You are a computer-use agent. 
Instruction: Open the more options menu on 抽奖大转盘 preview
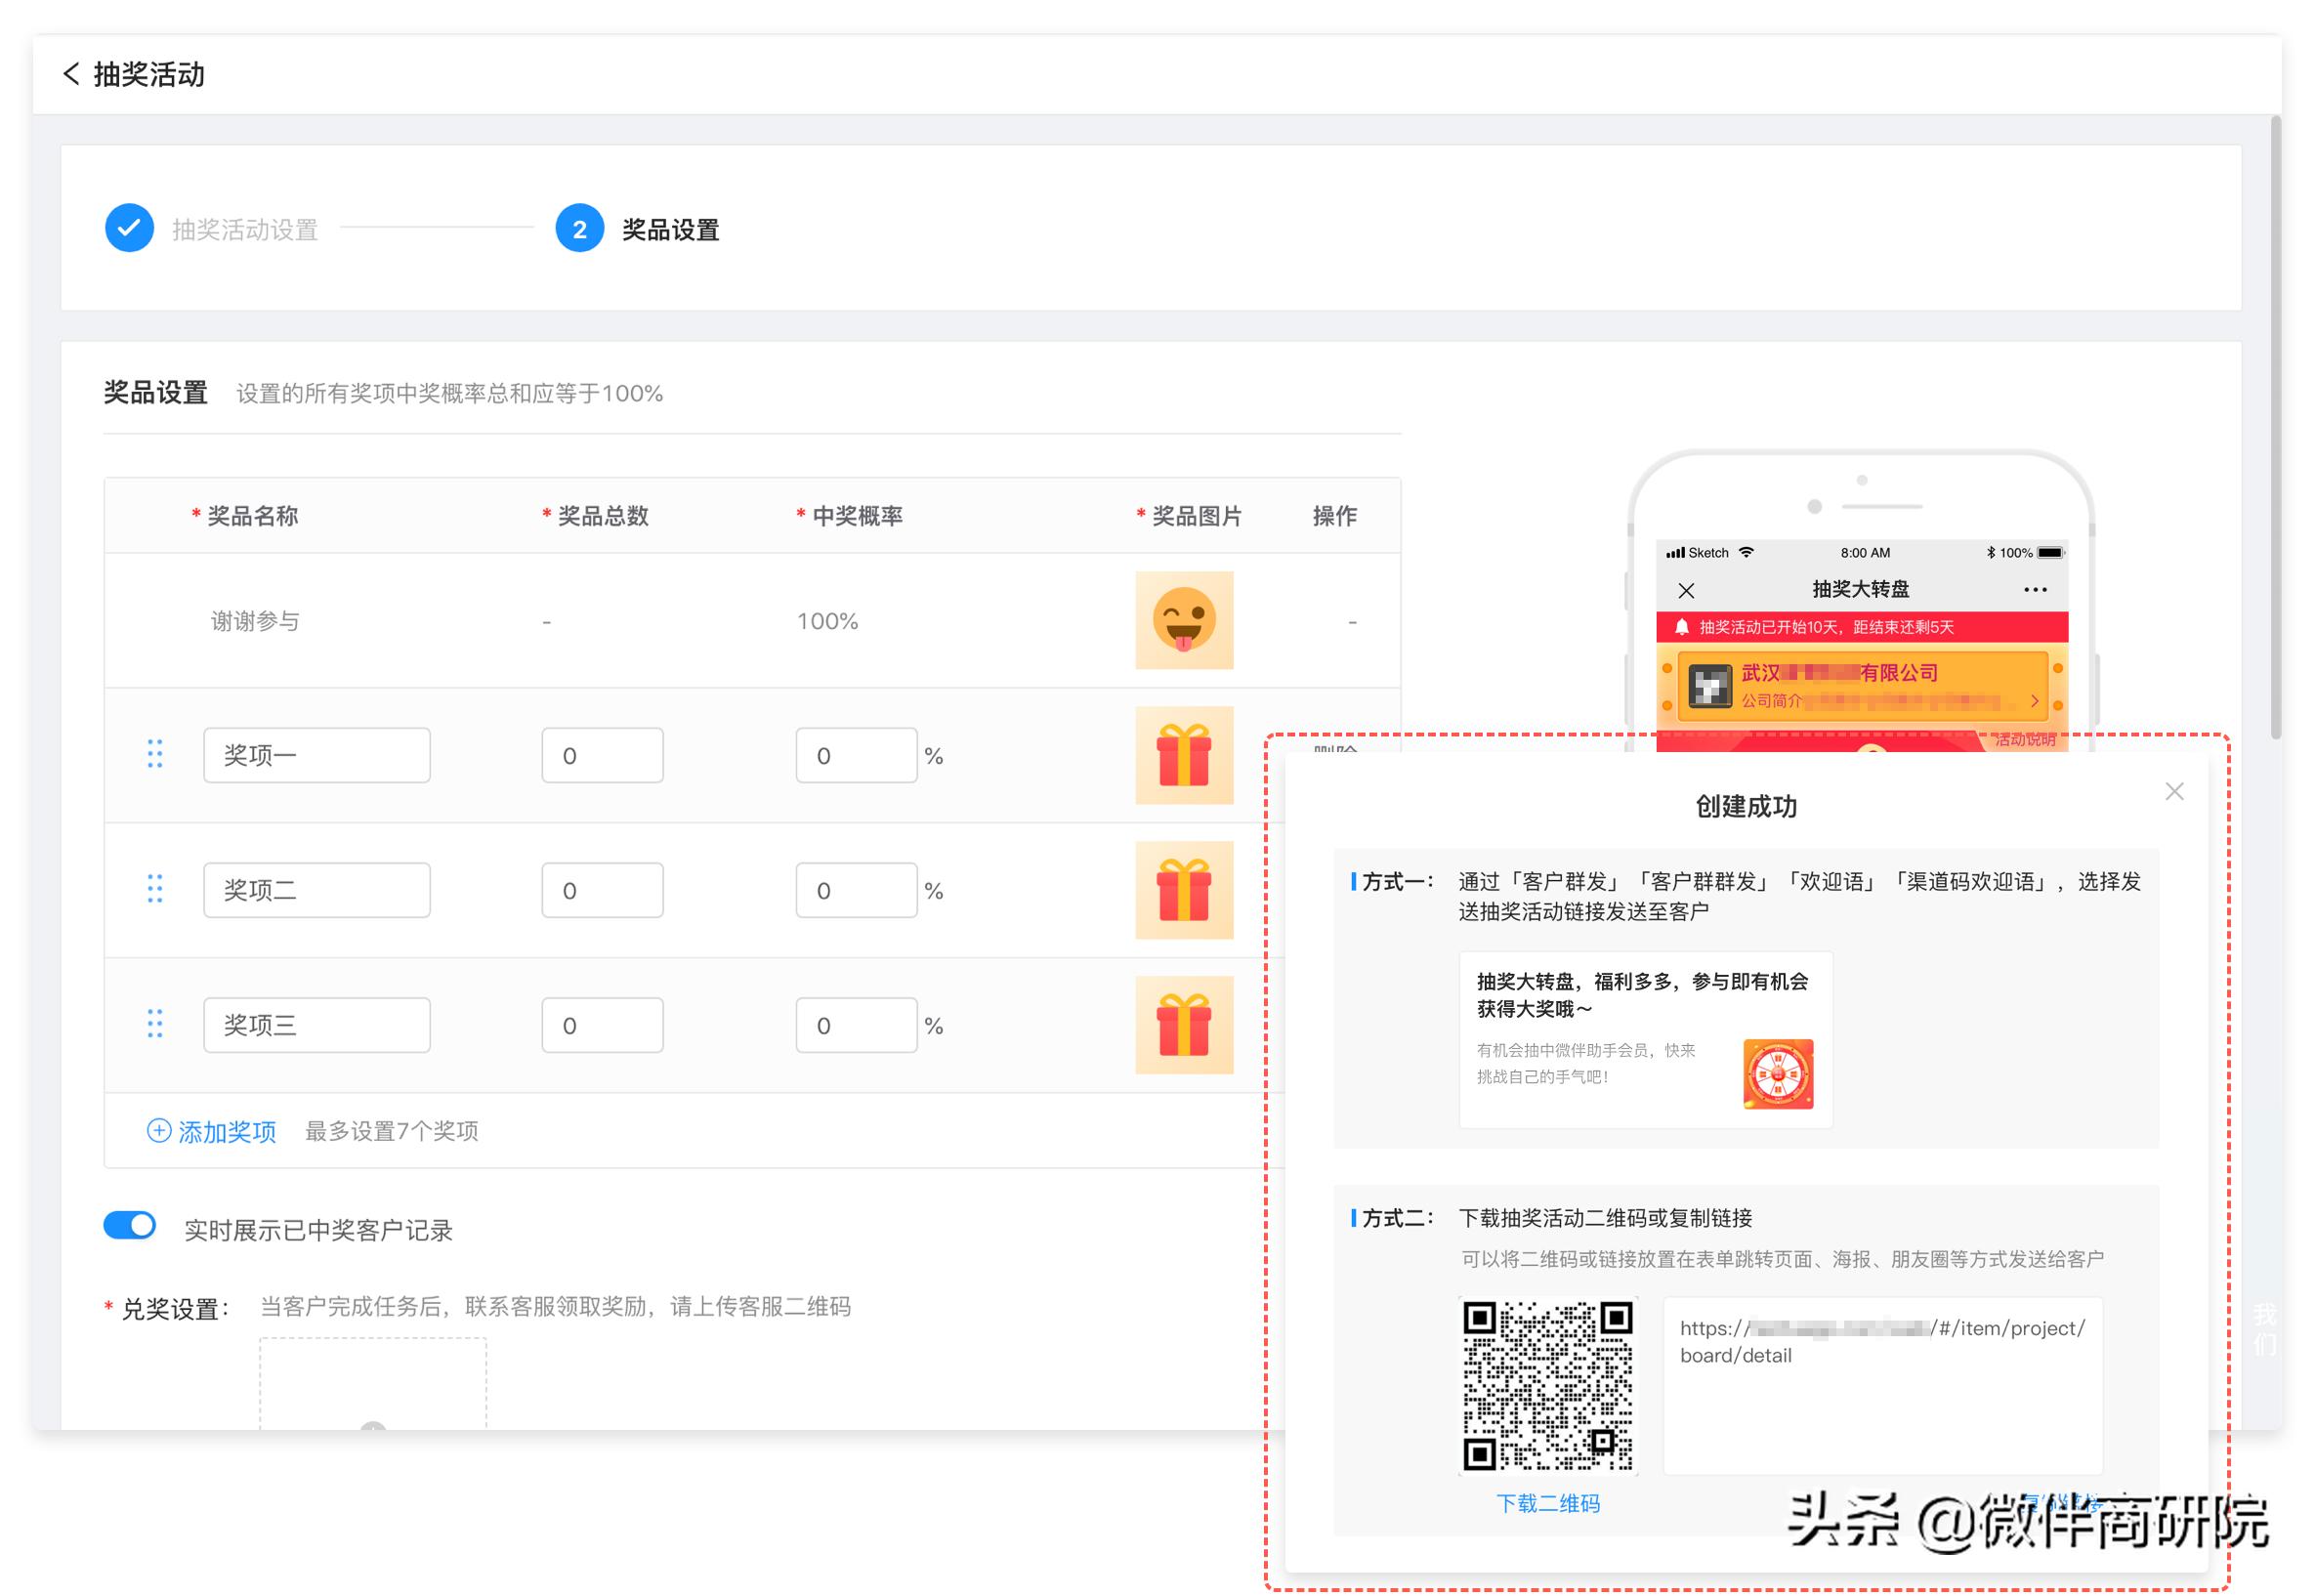(2035, 589)
